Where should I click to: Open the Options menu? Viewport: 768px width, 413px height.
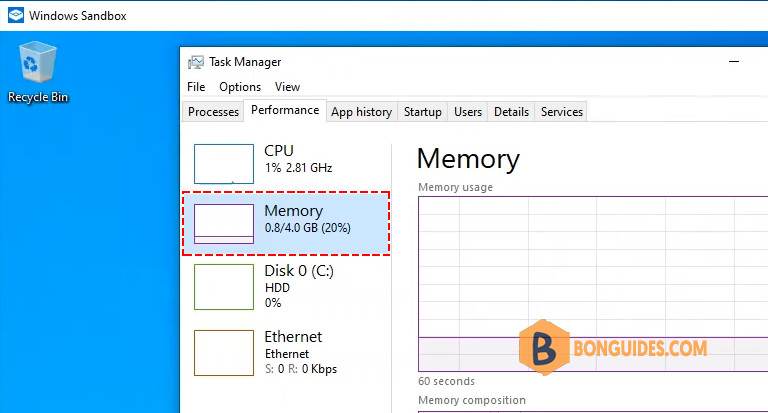(240, 87)
